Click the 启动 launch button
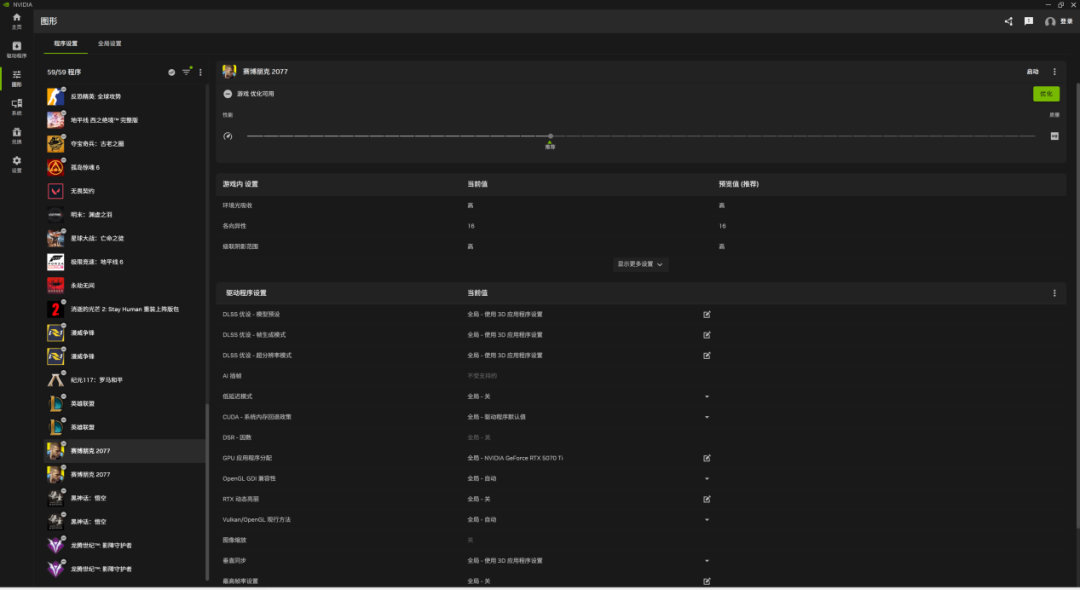 coord(1032,72)
